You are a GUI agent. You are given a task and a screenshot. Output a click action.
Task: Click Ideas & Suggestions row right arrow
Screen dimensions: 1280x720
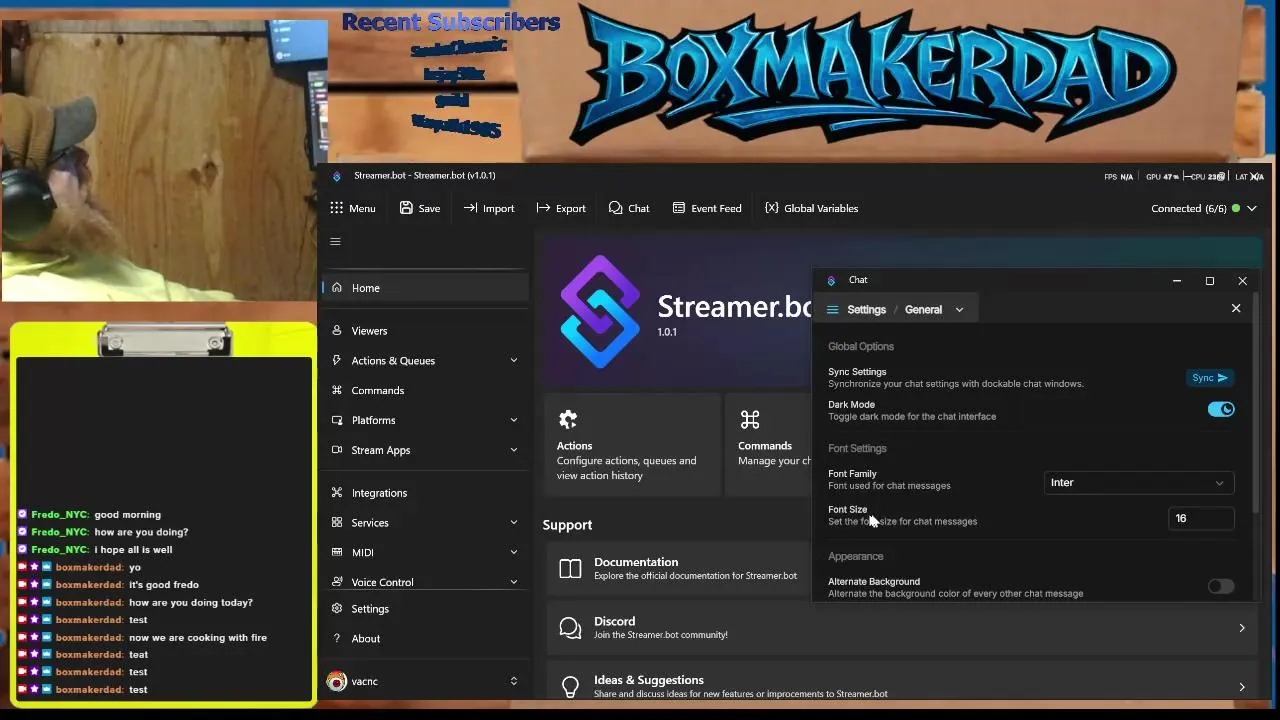[1242, 687]
